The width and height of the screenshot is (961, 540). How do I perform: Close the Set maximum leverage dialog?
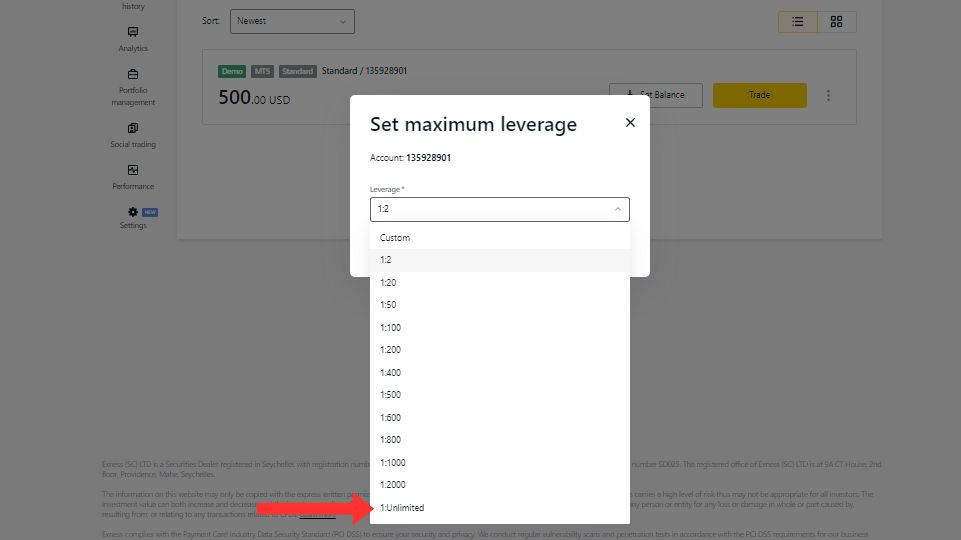pos(630,123)
